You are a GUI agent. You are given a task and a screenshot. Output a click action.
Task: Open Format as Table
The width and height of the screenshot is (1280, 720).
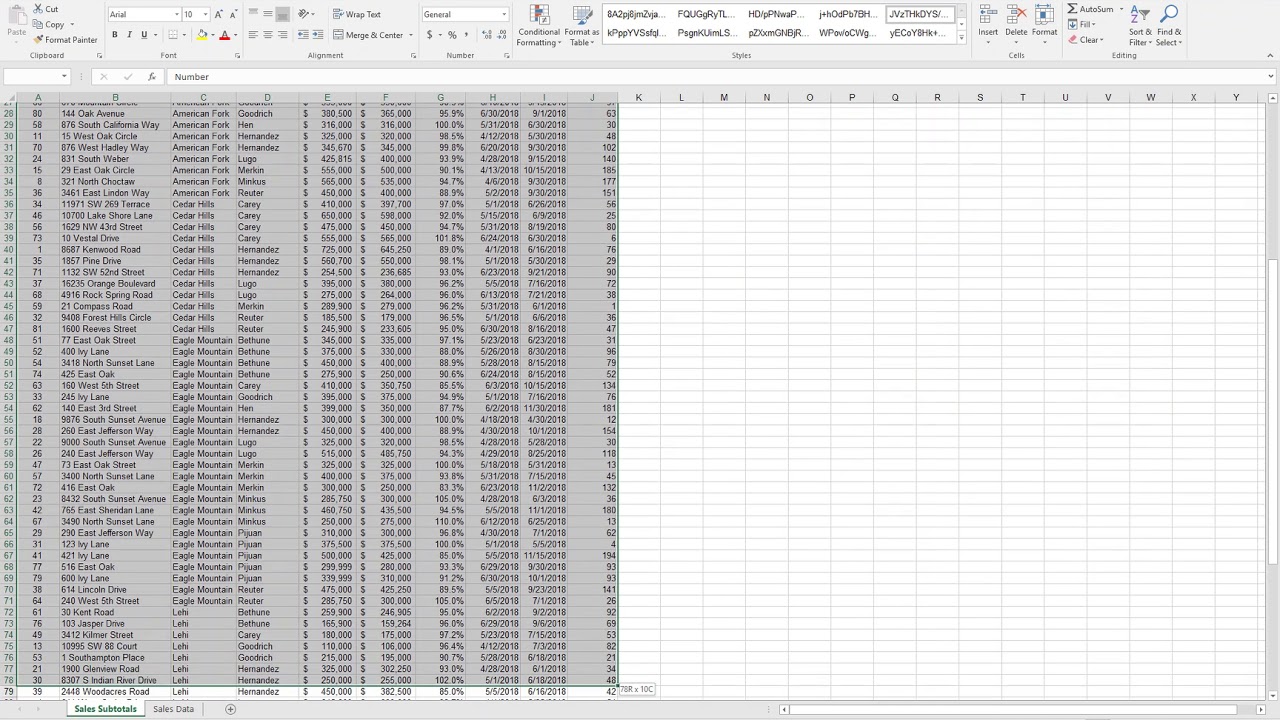(581, 26)
